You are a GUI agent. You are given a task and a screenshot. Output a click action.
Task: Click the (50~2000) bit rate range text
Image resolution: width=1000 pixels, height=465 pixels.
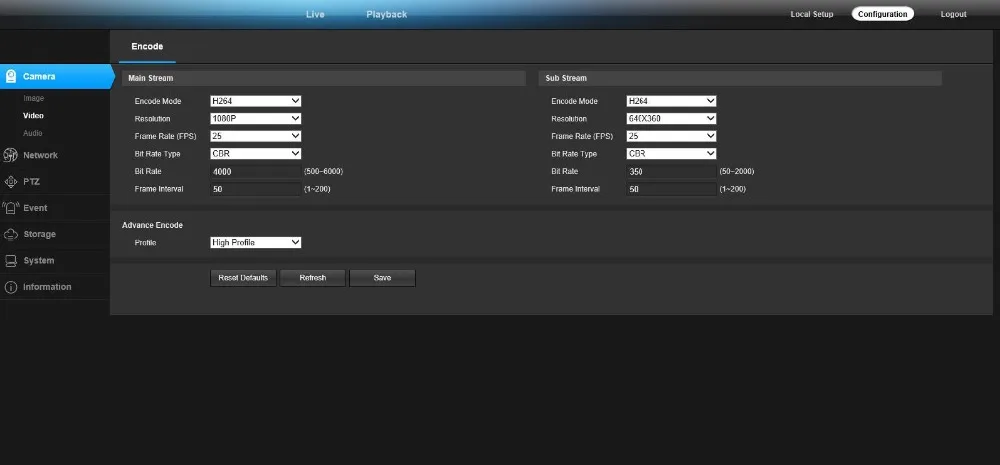pos(737,172)
